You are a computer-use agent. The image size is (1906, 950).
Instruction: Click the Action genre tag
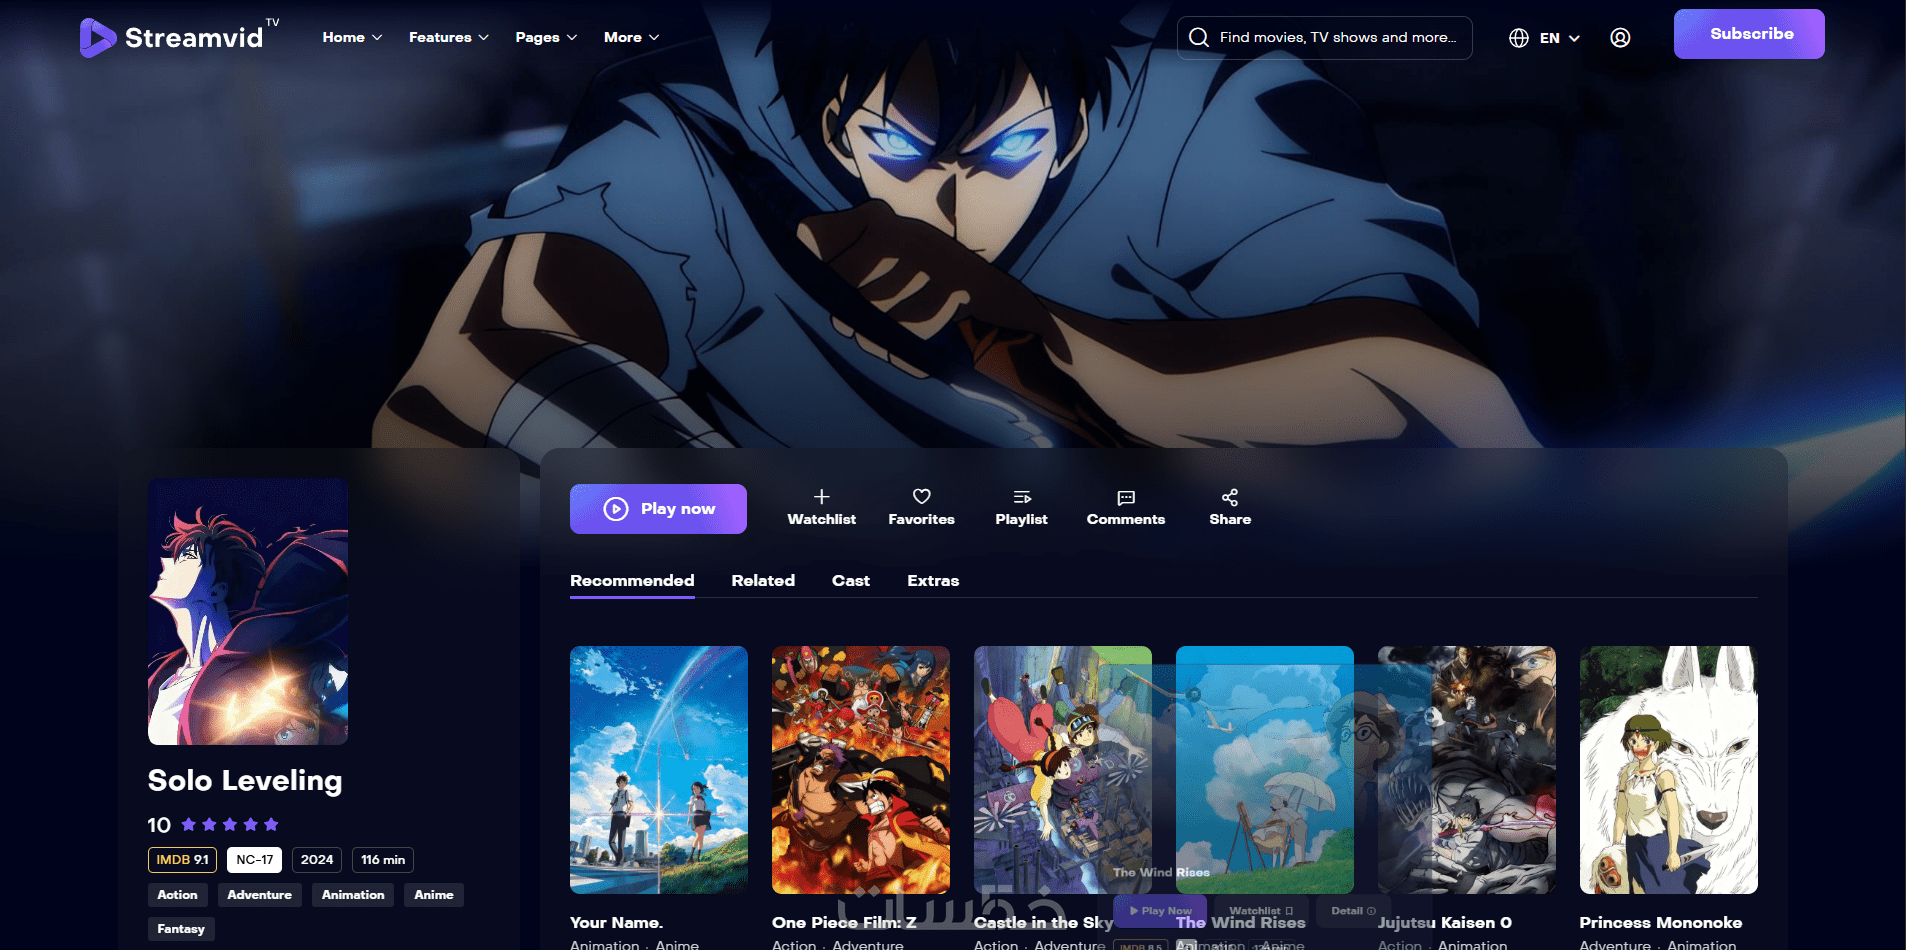pos(177,895)
